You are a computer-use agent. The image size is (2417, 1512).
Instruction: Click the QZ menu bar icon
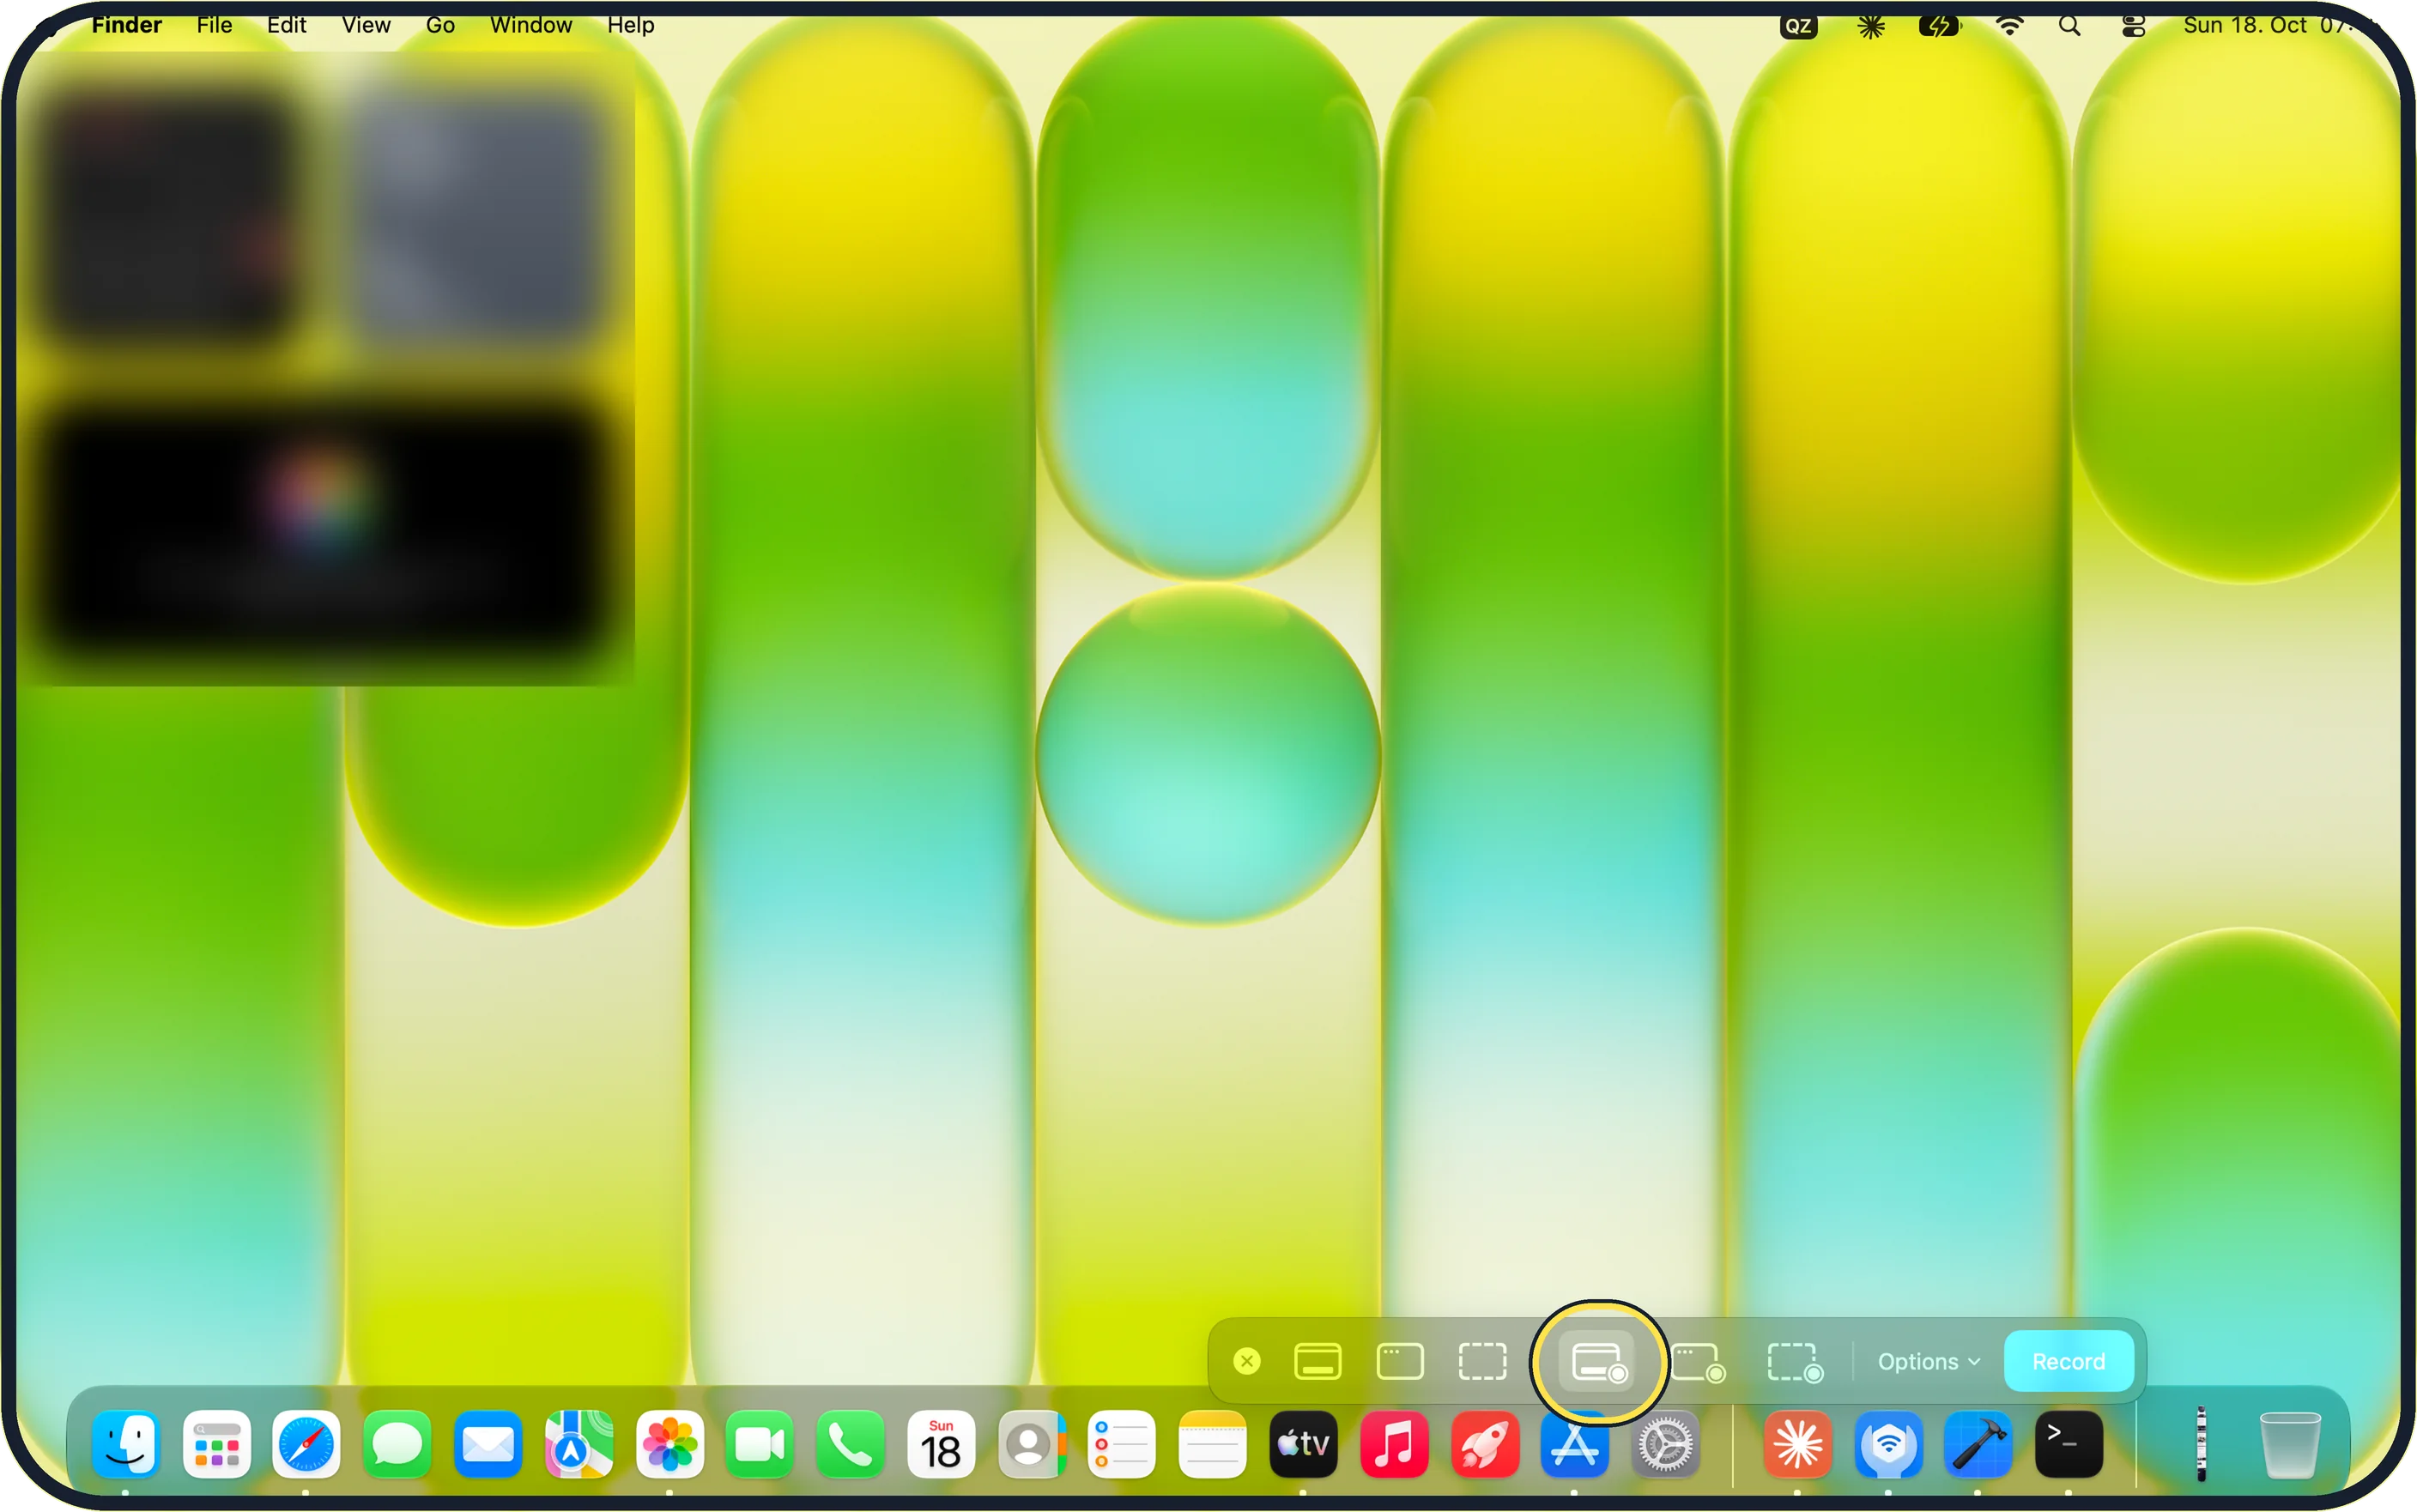(x=1797, y=26)
